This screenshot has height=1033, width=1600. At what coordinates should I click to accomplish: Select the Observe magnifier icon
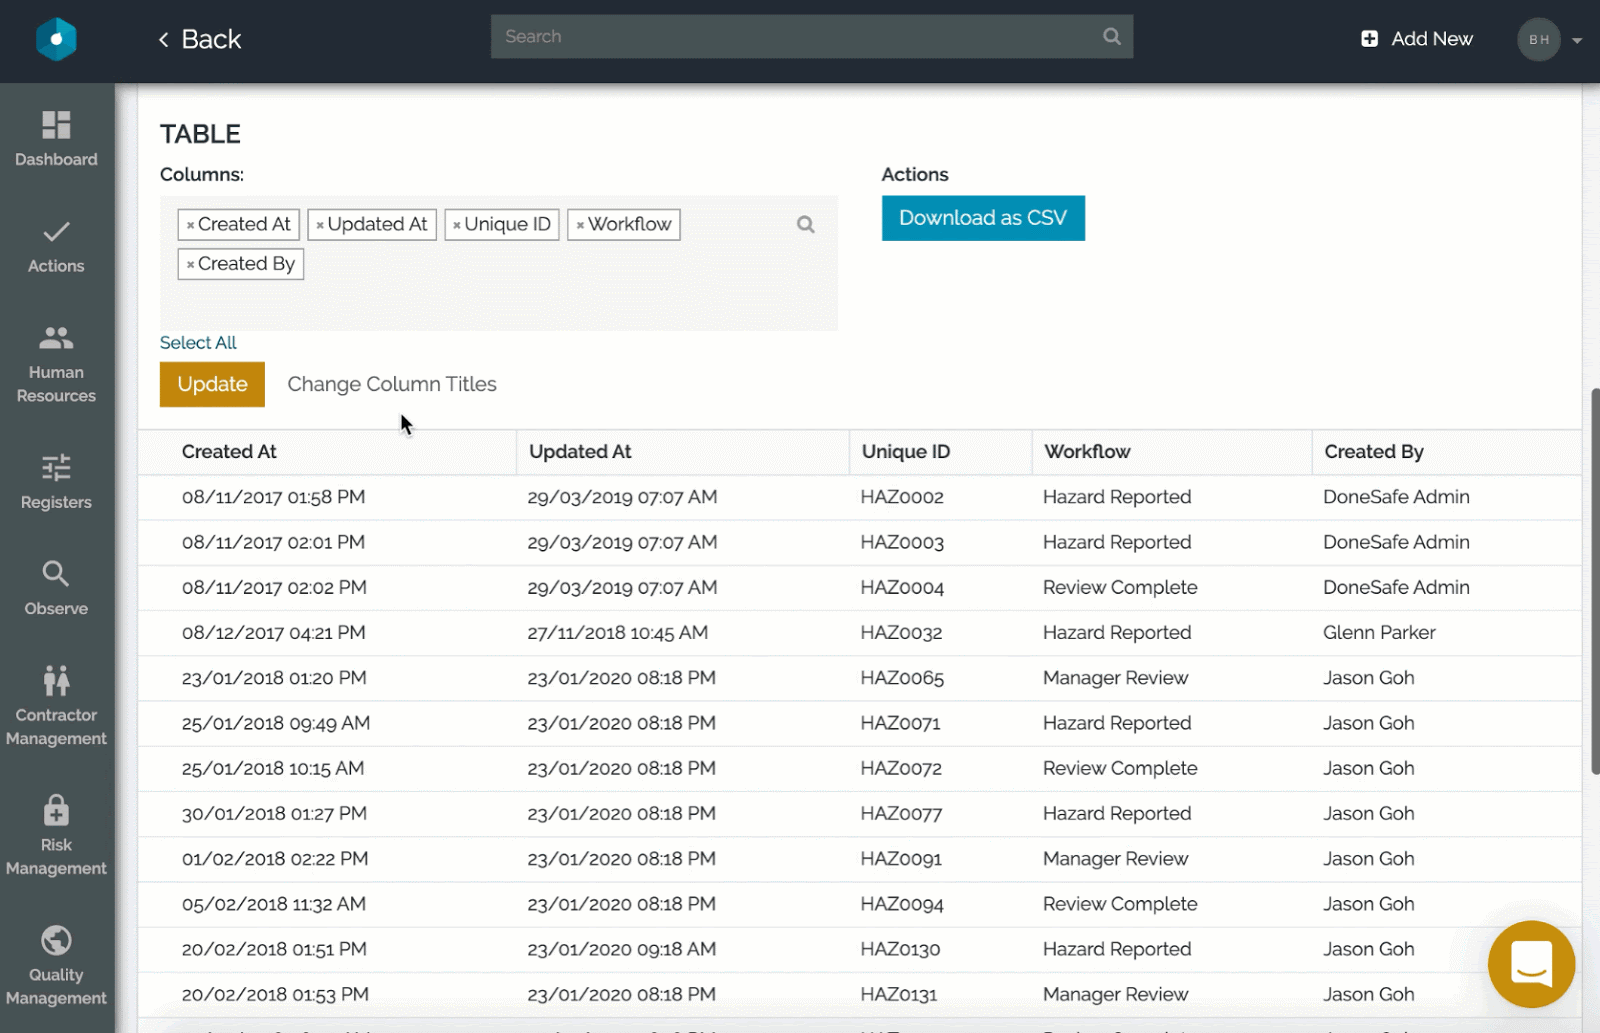(x=56, y=574)
